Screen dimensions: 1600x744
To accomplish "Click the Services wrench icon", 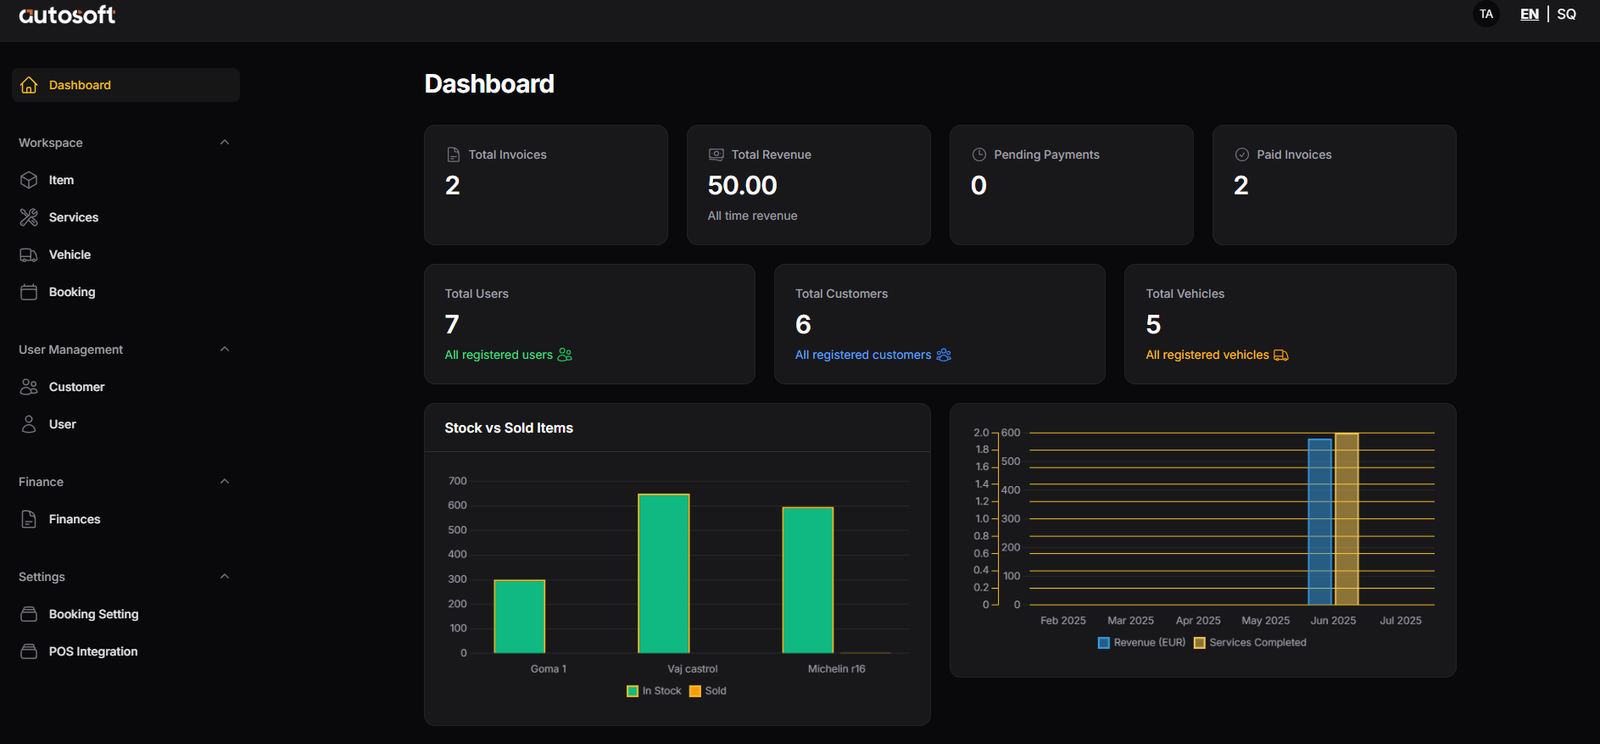I will [29, 217].
